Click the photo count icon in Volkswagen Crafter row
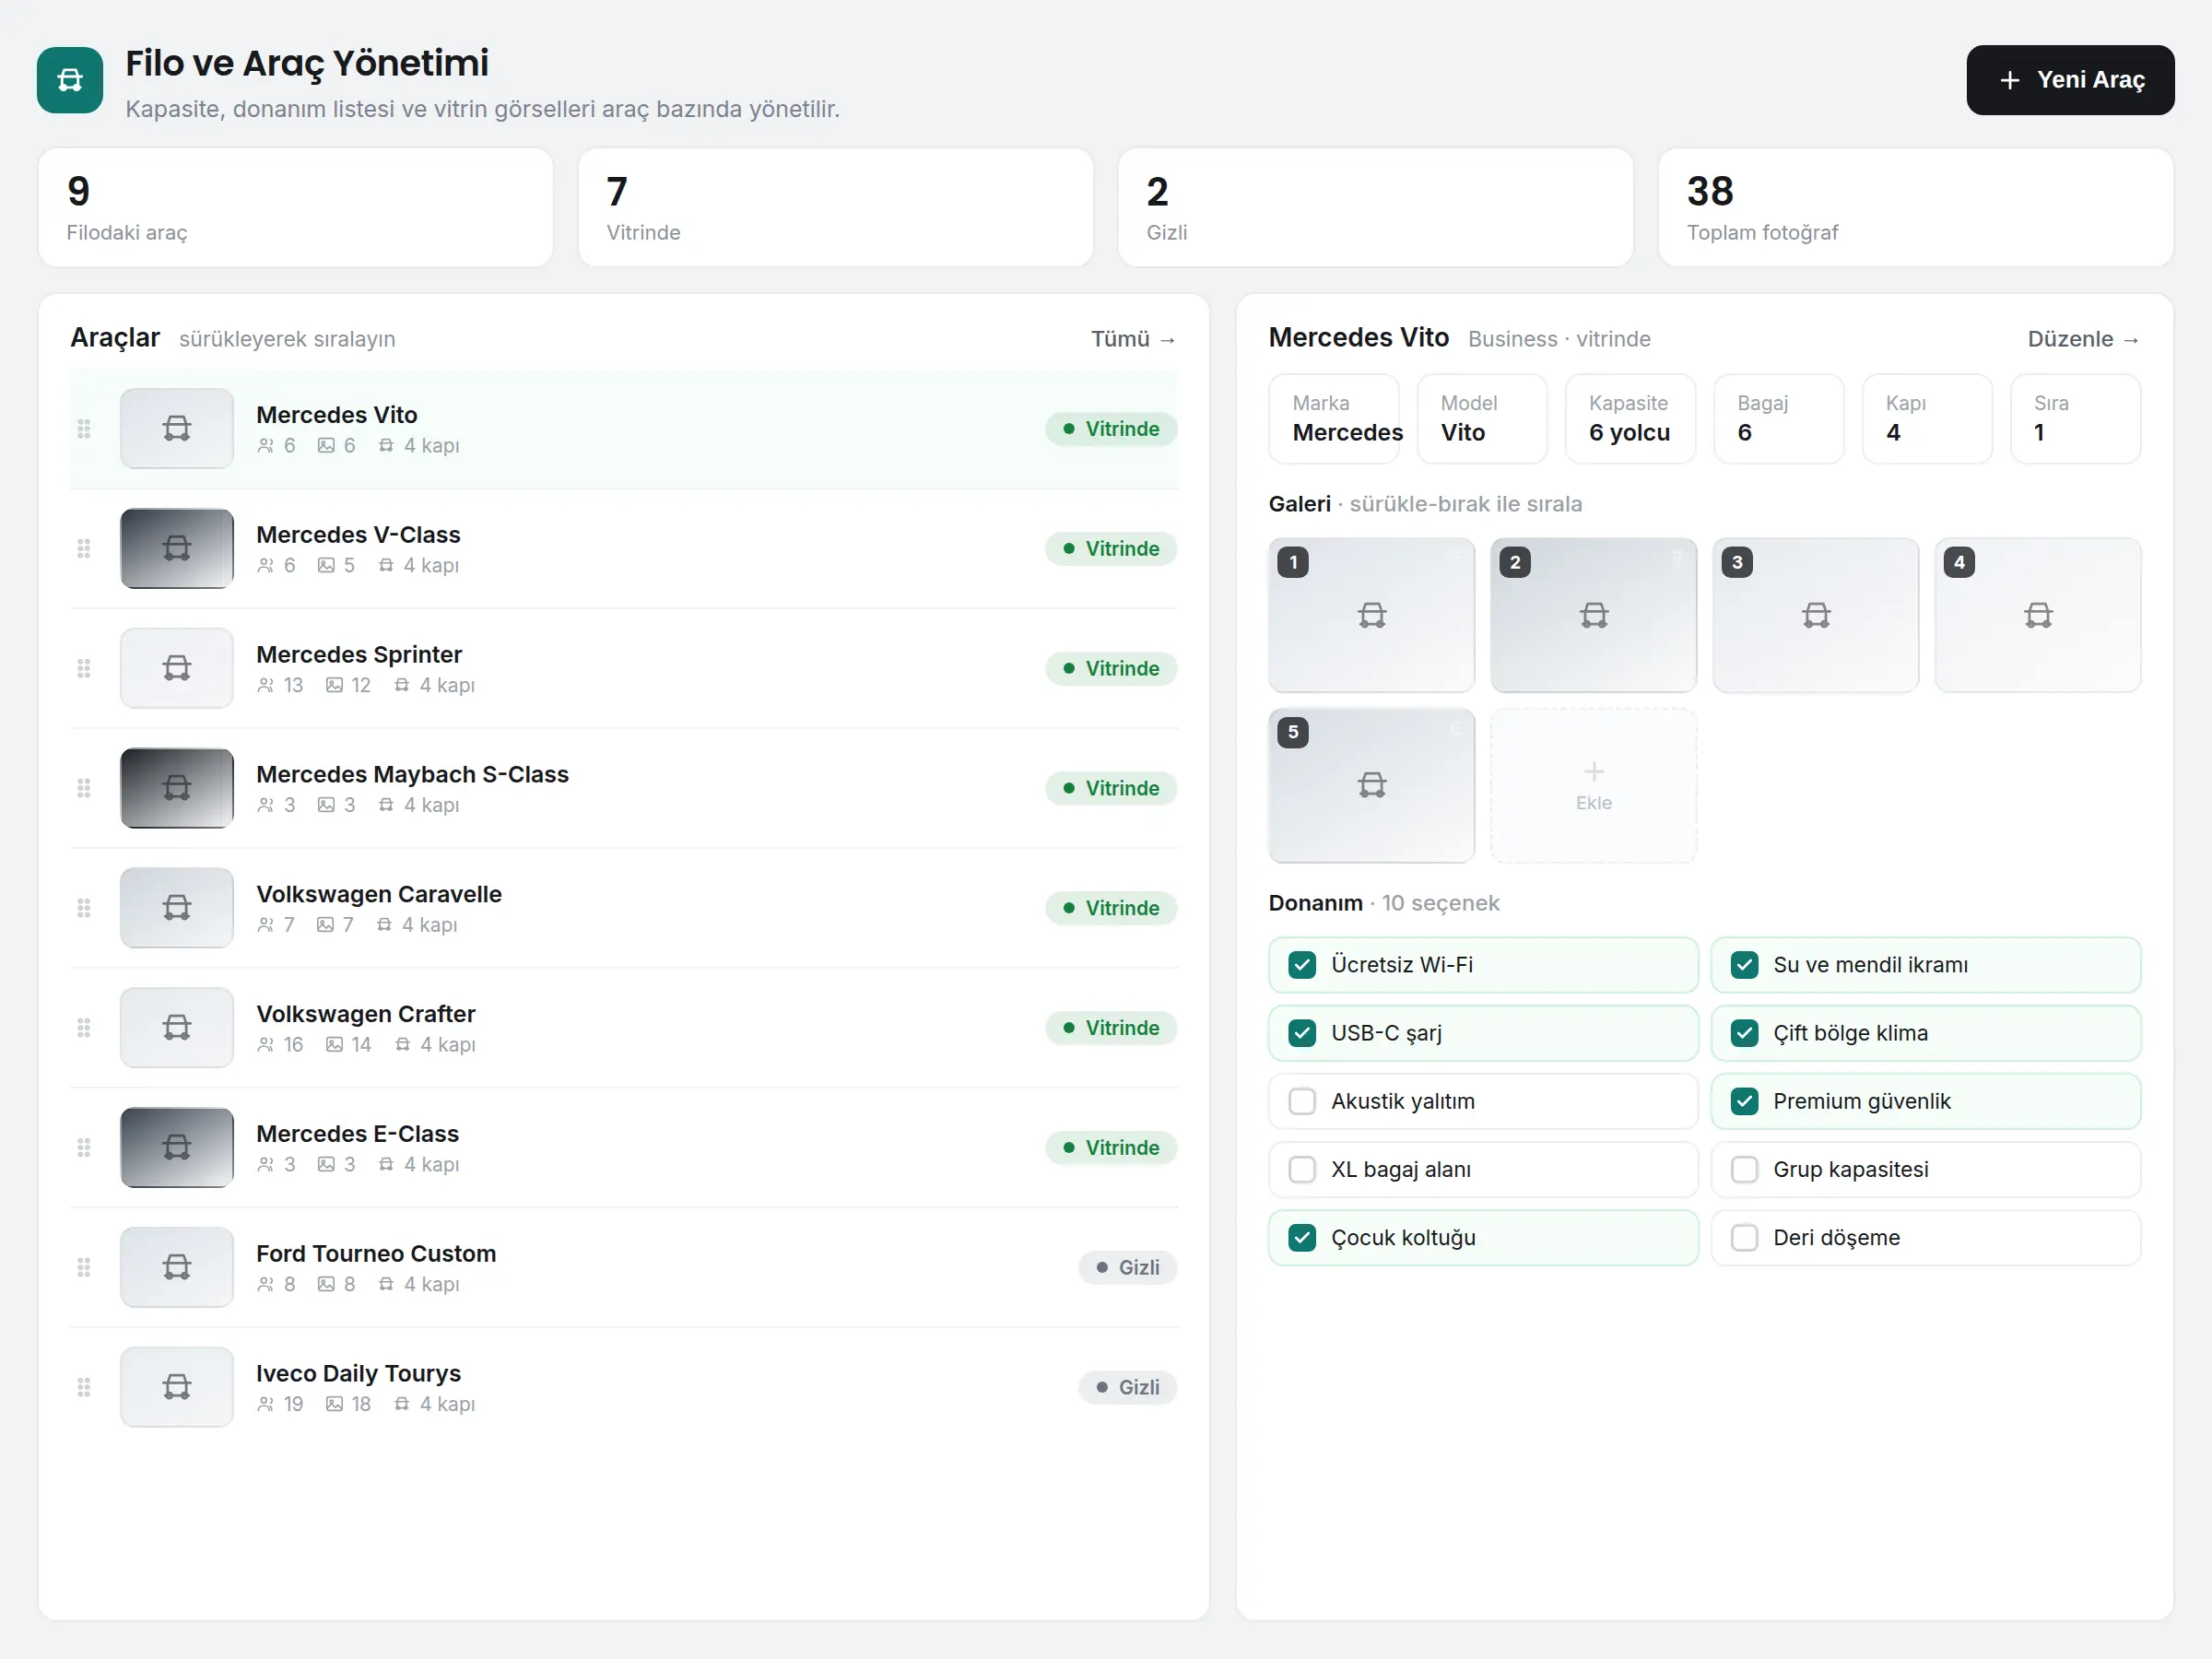The width and height of the screenshot is (2212, 1659). pyautogui.click(x=334, y=1045)
